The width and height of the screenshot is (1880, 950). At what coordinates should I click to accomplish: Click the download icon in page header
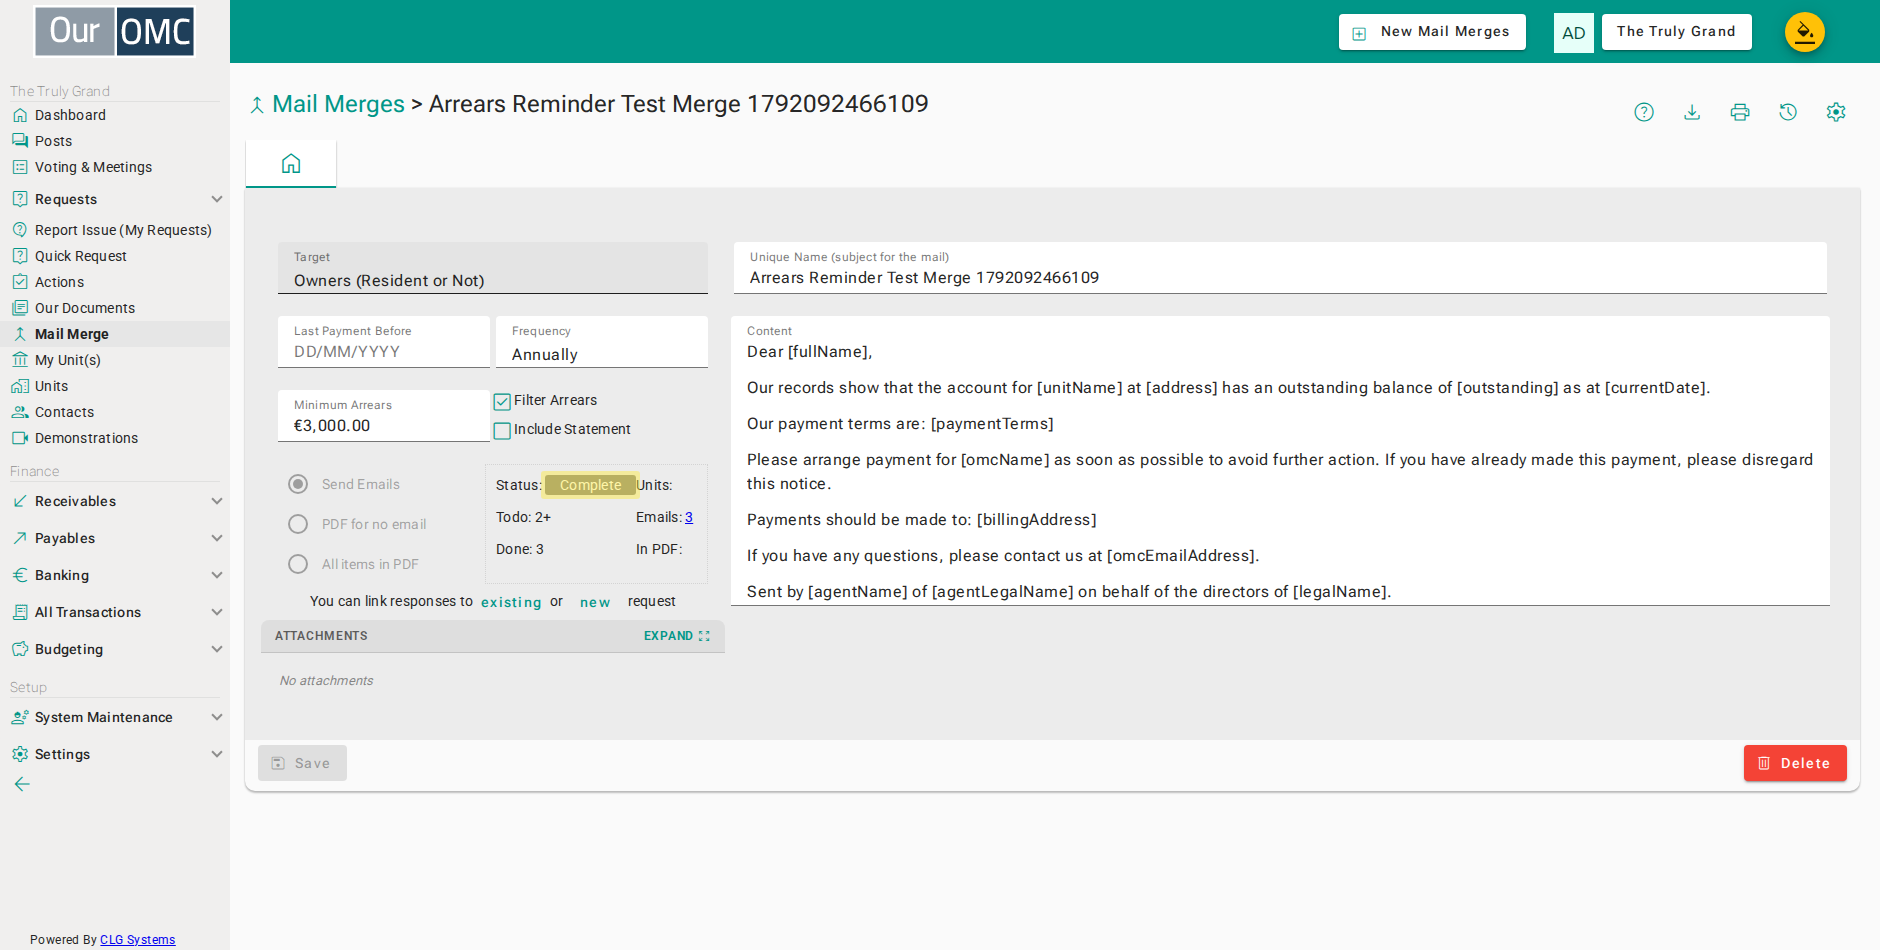1692,112
